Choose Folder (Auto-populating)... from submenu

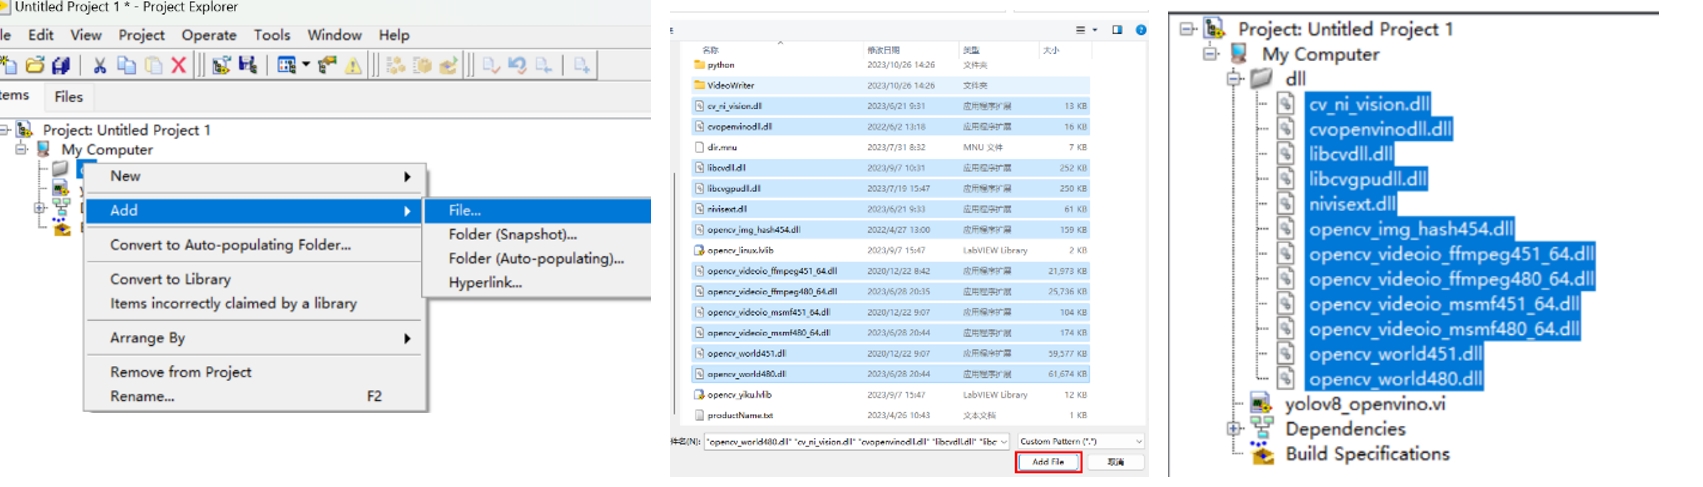click(536, 258)
